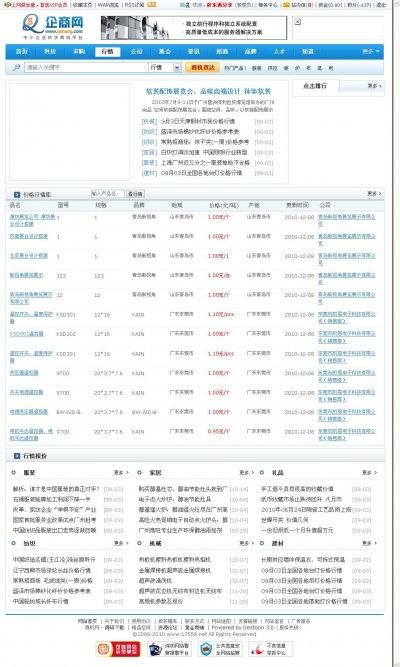The height and width of the screenshot is (667, 400).
Task: Open the 9月3日天津钢材市场价格行情 article
Action: 198,121
